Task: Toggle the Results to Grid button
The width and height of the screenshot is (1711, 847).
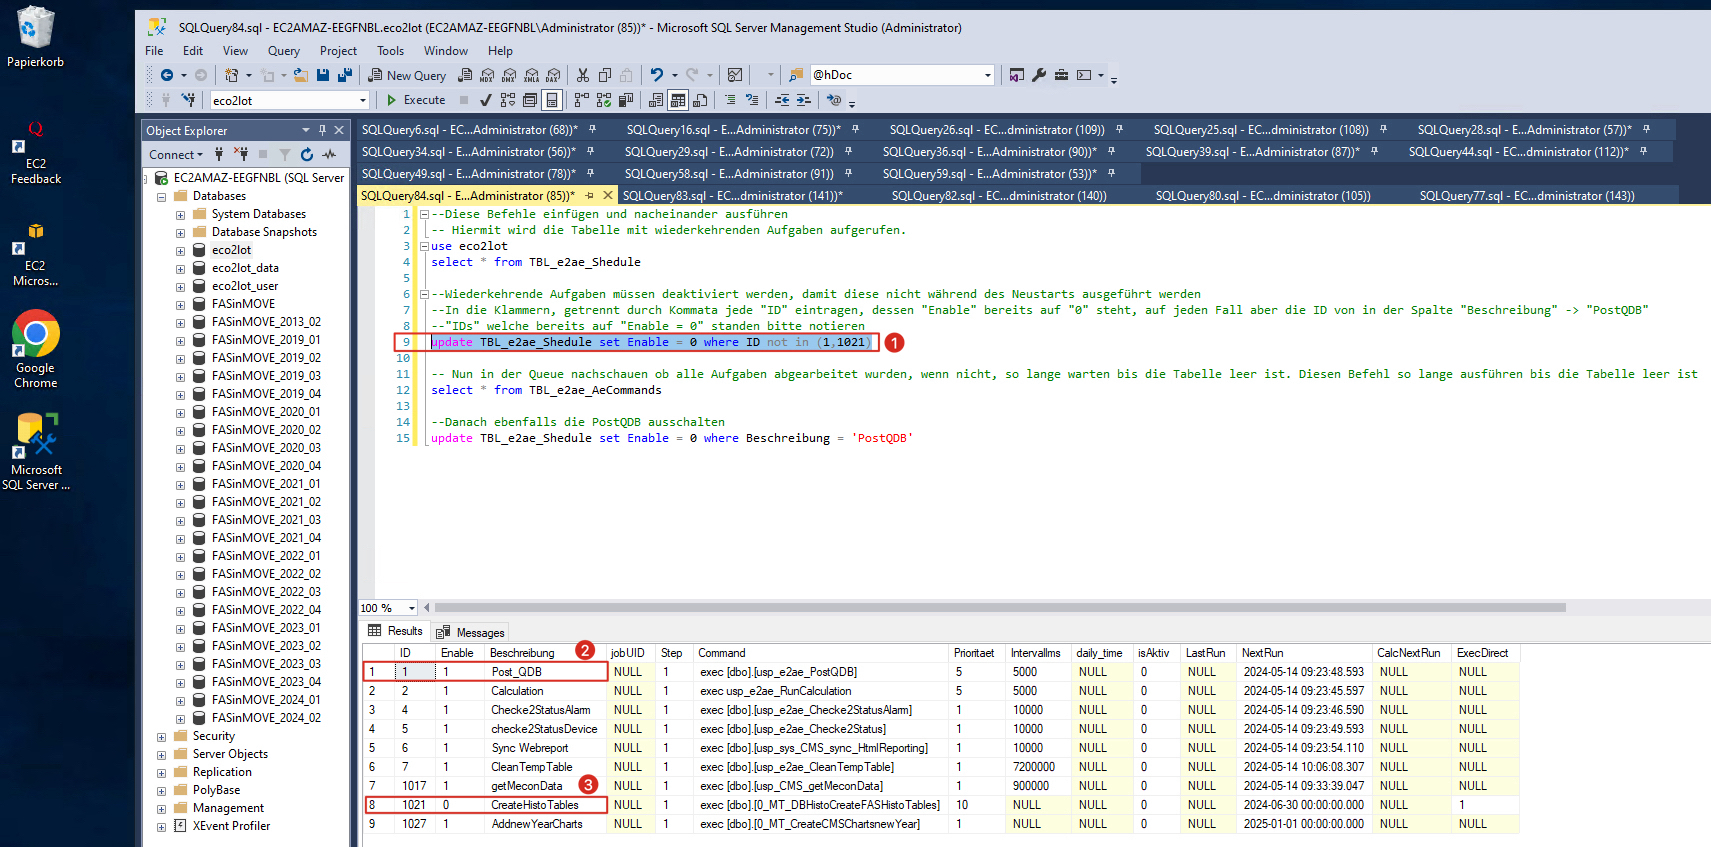Action: click(x=678, y=100)
